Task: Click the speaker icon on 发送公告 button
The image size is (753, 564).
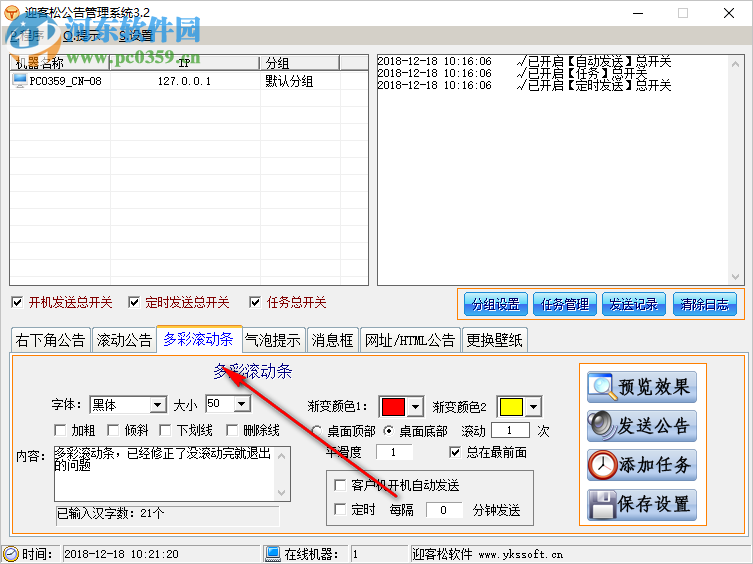Action: [603, 426]
